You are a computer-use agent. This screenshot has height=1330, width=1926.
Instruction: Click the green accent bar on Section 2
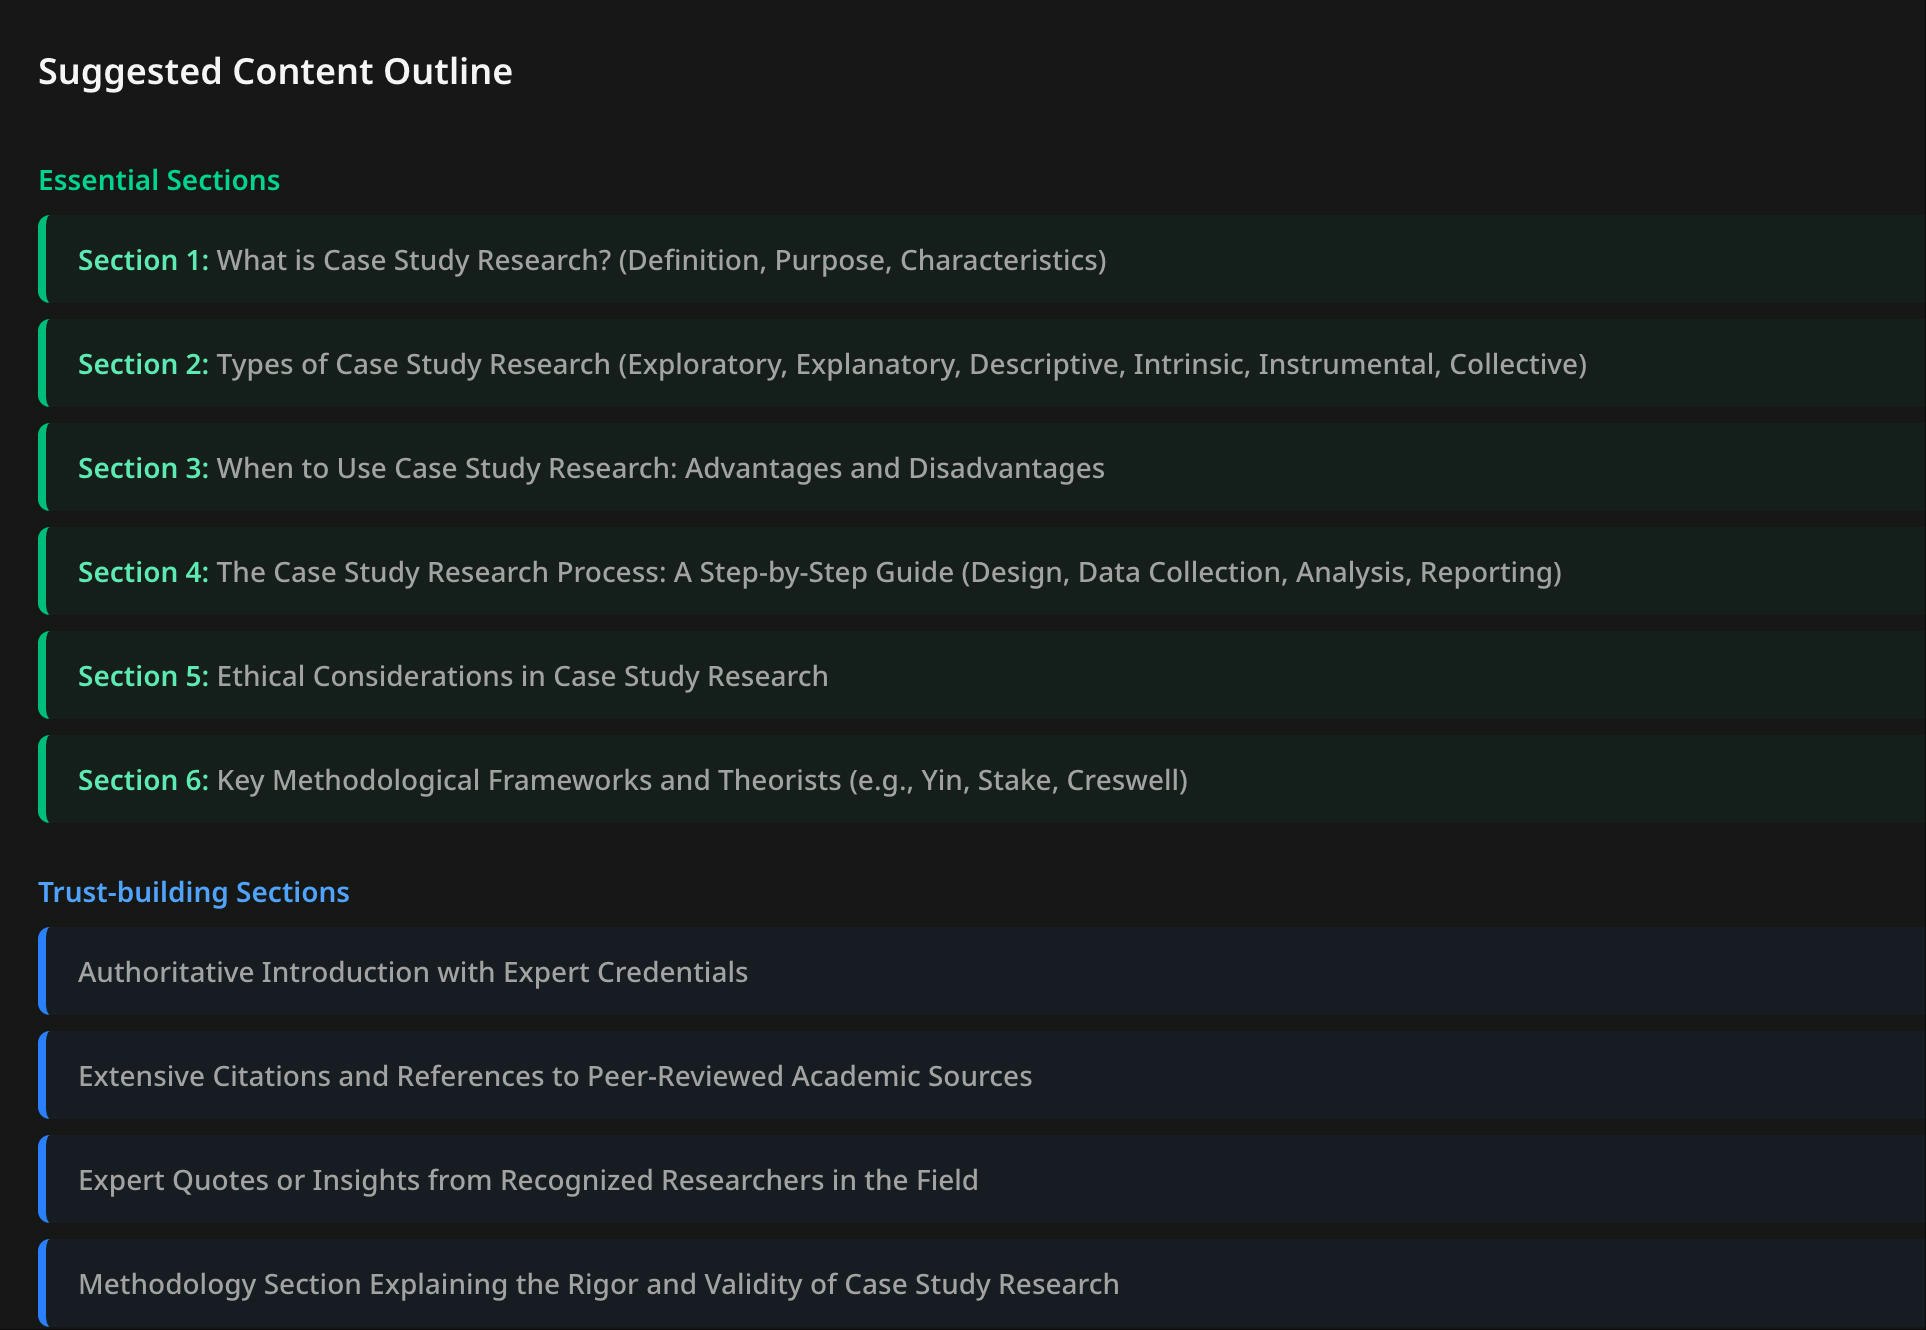coord(43,364)
